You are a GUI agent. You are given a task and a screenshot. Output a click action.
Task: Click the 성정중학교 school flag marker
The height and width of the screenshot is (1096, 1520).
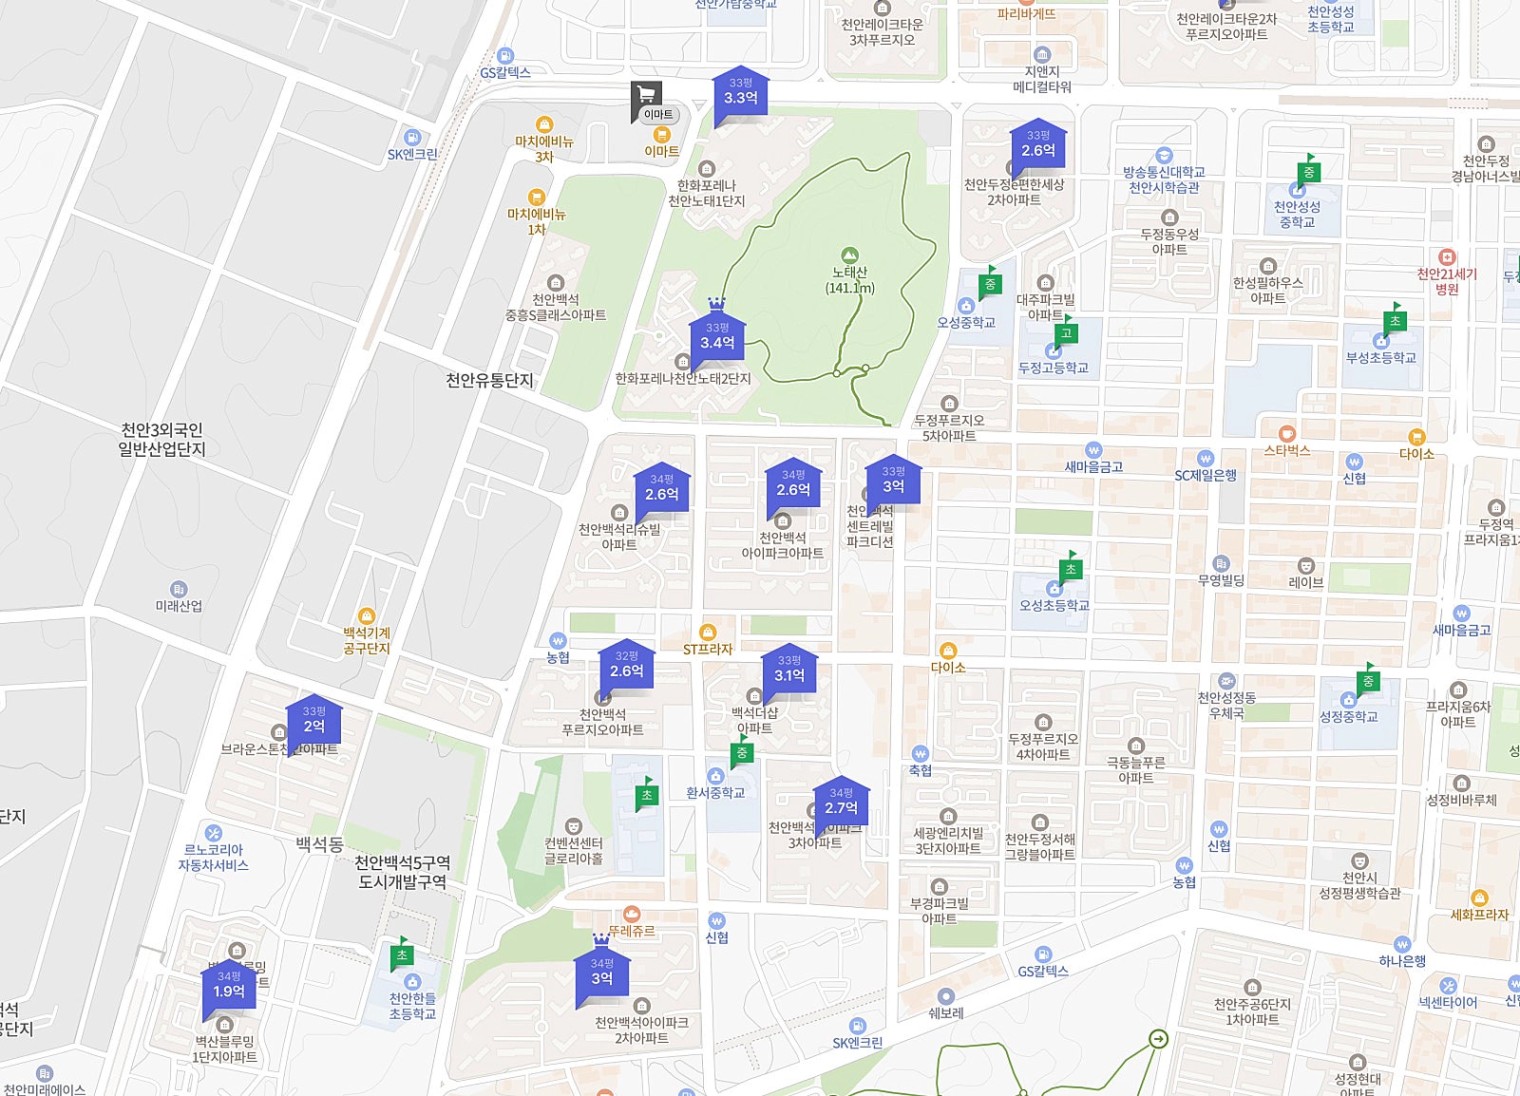click(x=1368, y=680)
